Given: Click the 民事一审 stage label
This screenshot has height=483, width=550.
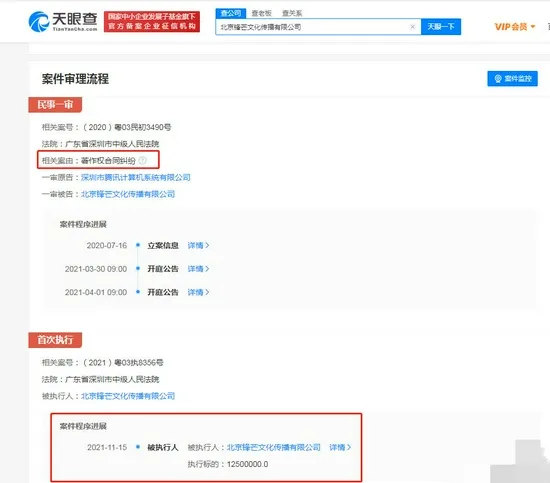Looking at the screenshot, I should [x=55, y=105].
